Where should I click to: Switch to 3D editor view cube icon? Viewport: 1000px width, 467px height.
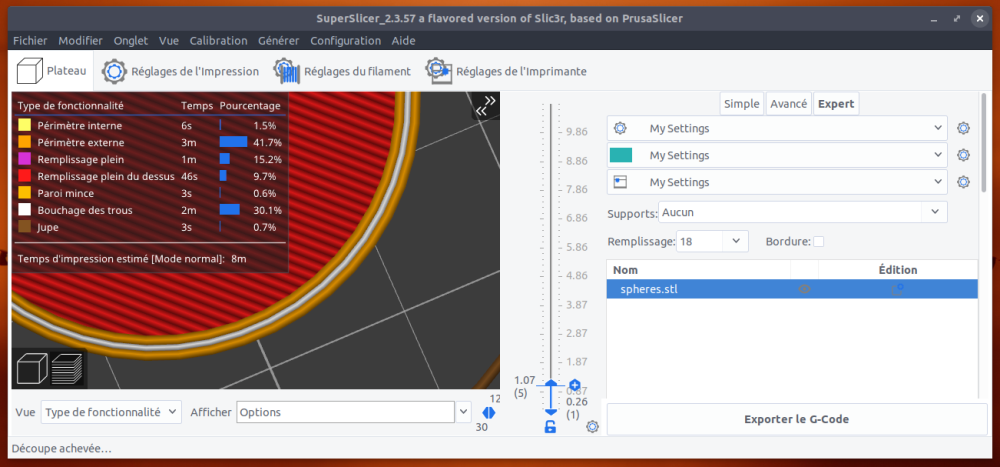click(31, 368)
